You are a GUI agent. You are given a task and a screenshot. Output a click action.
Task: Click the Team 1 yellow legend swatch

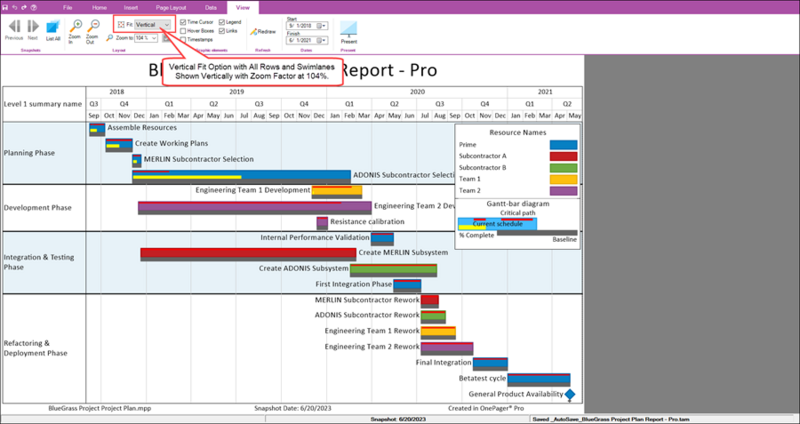pos(563,179)
